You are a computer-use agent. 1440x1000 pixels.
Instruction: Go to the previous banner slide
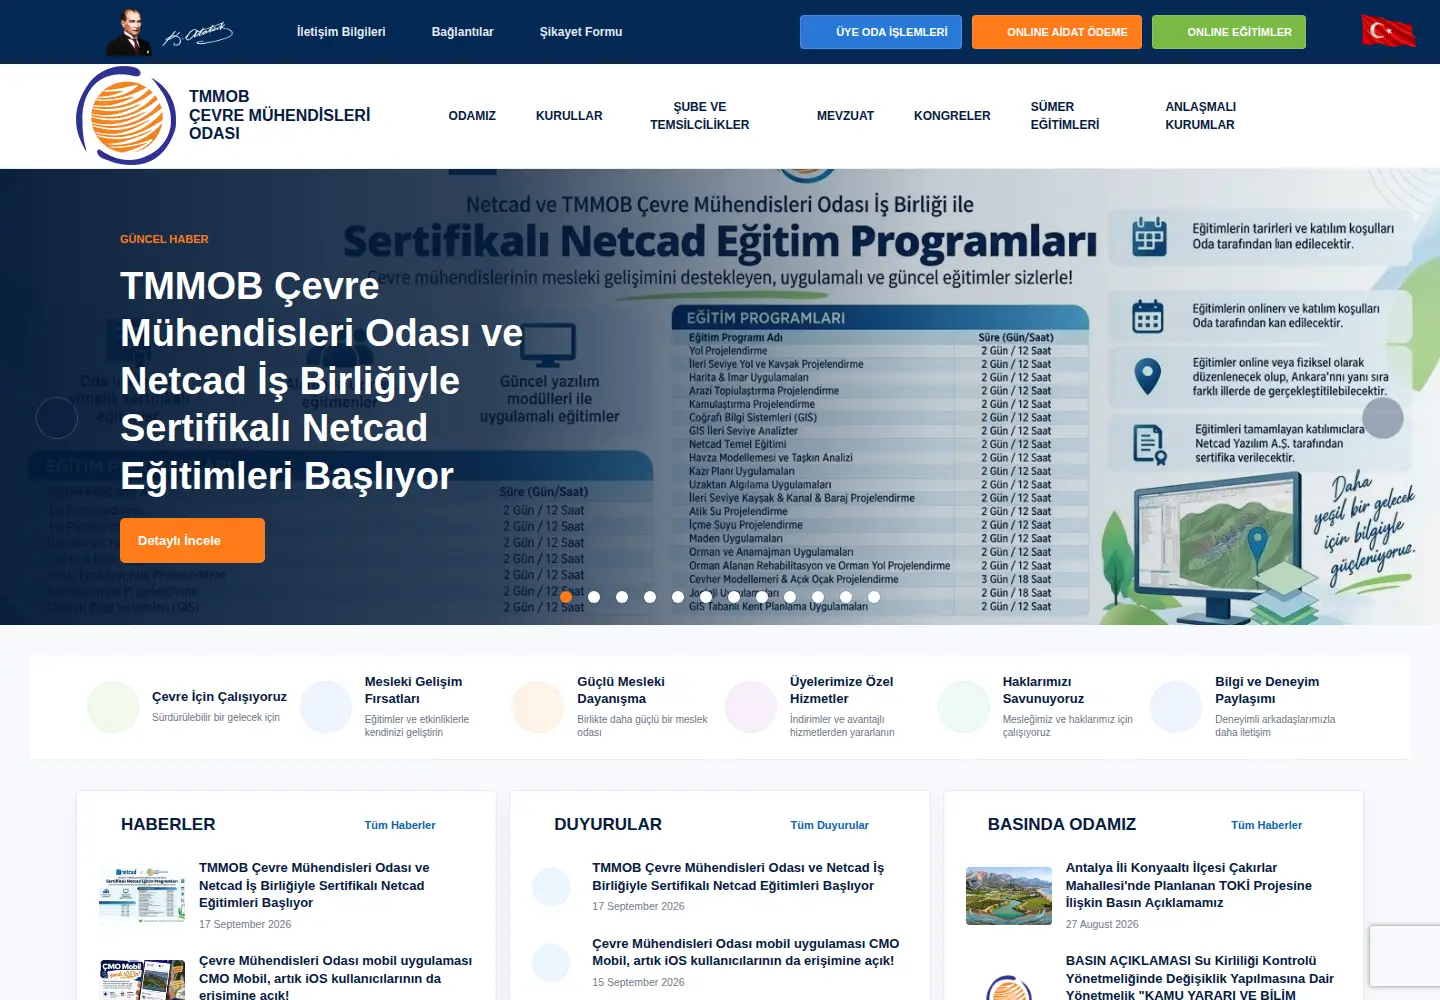pos(57,418)
